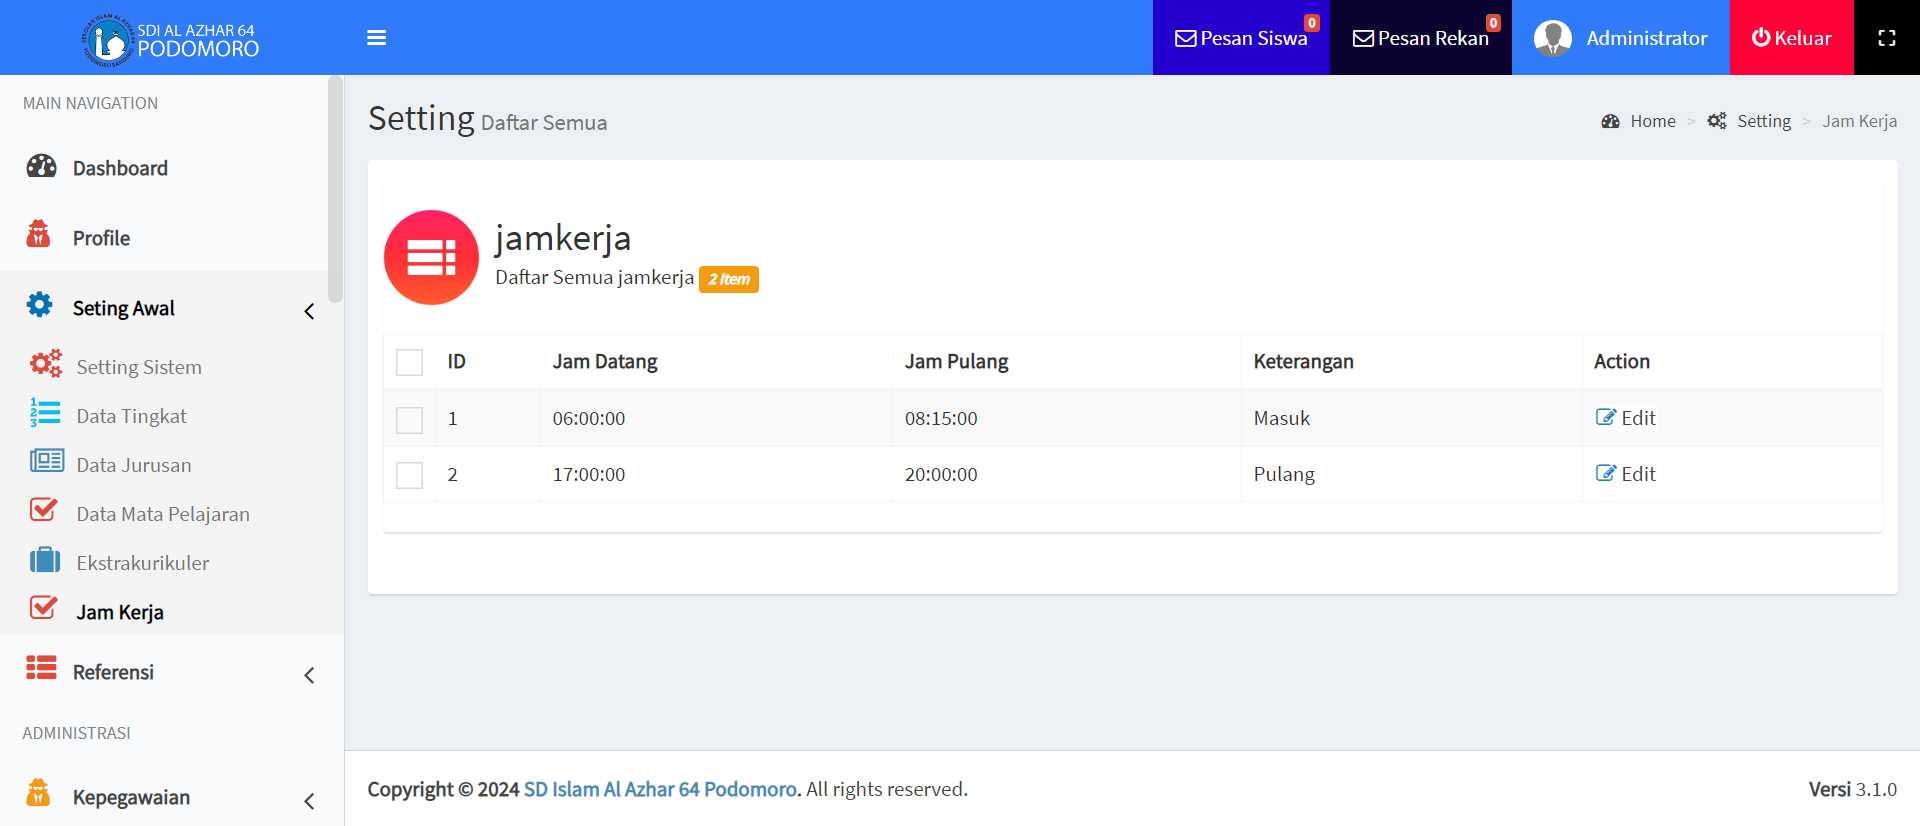Click the Dashboard palette icon
This screenshot has height=826, width=1920.
41,167
